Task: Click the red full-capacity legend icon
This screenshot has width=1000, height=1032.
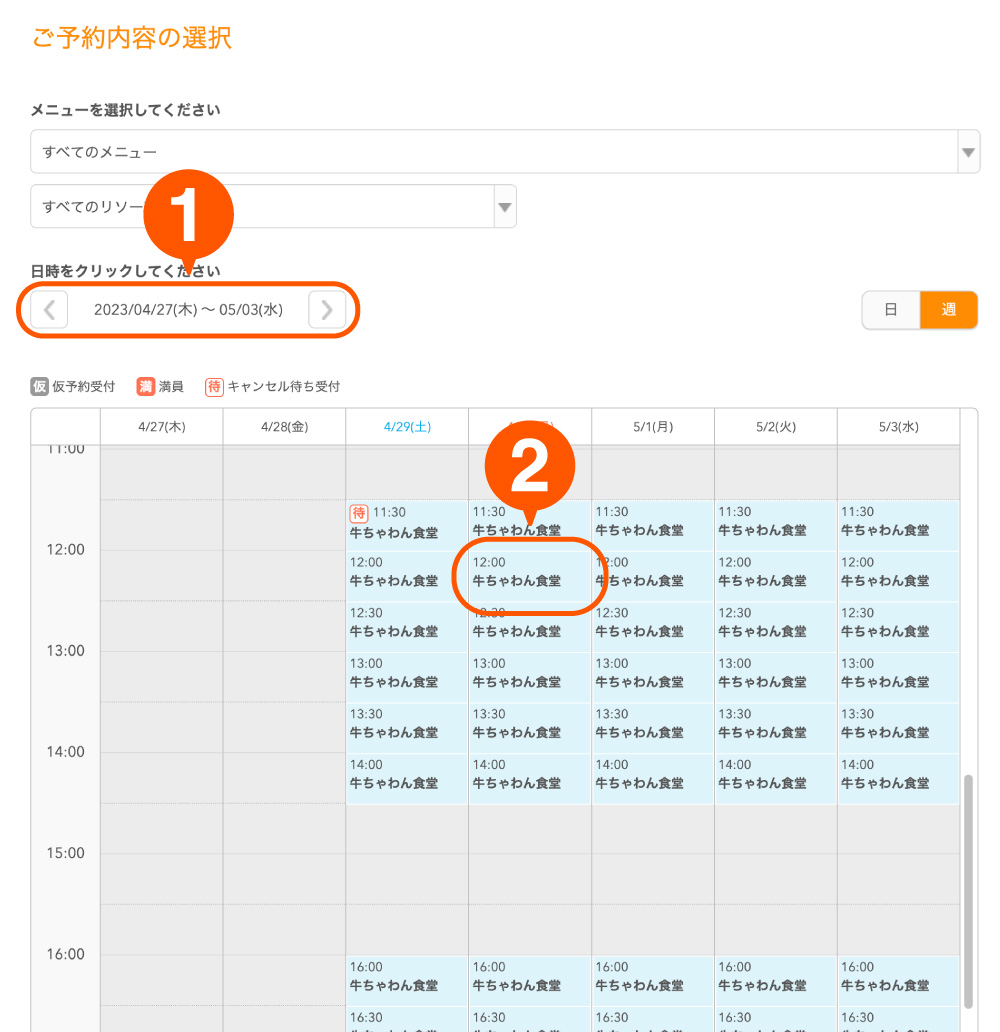Action: tap(145, 386)
